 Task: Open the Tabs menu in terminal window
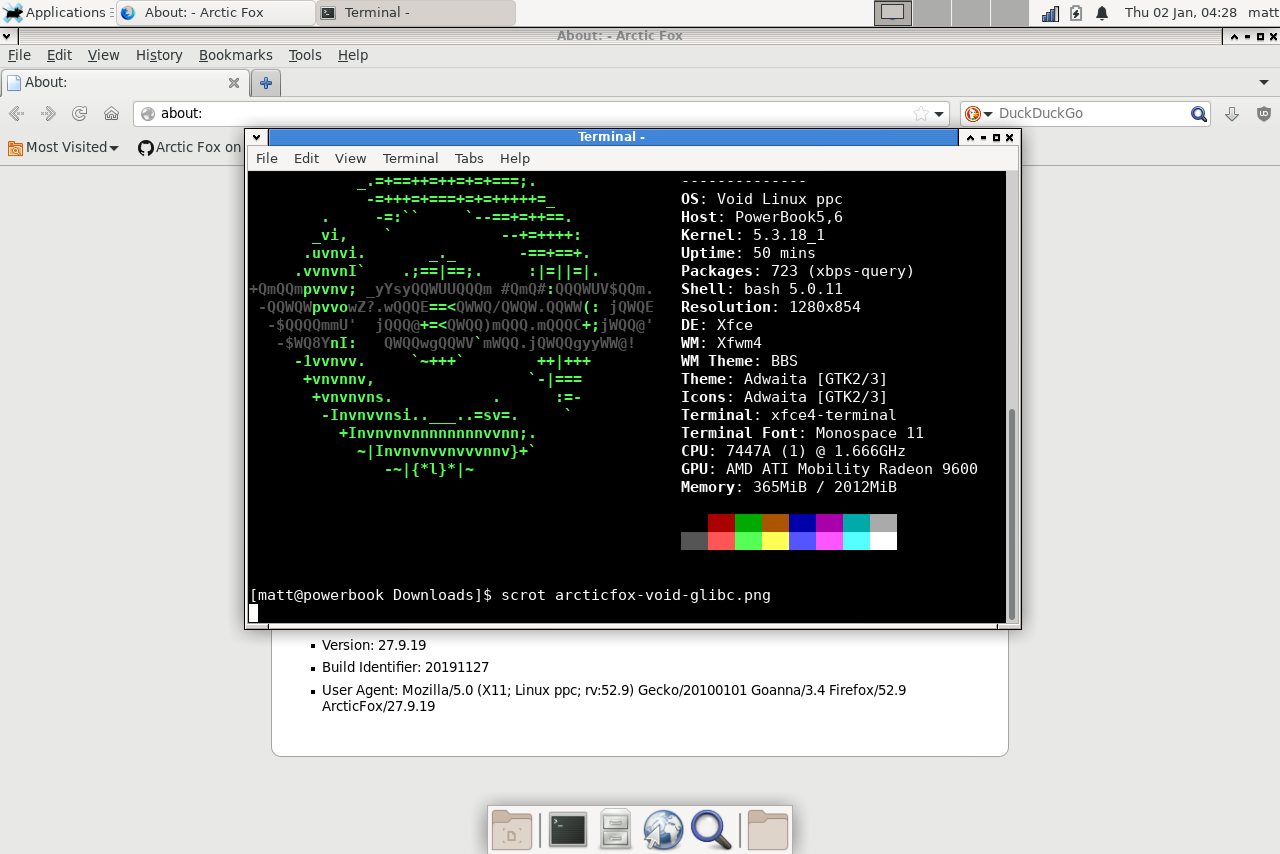click(469, 158)
